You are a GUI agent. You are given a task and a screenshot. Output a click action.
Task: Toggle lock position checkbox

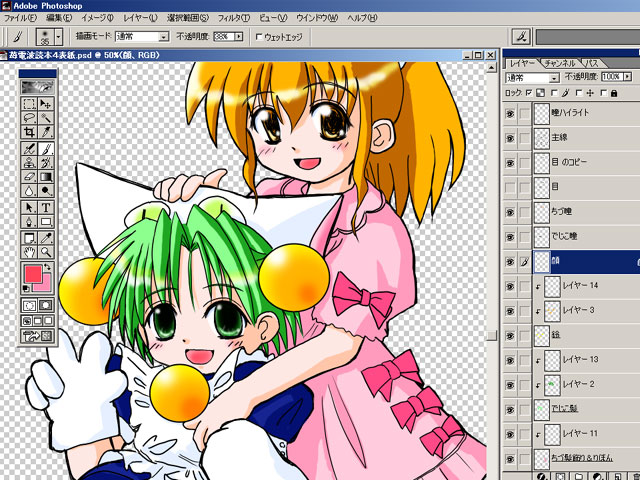pos(579,93)
